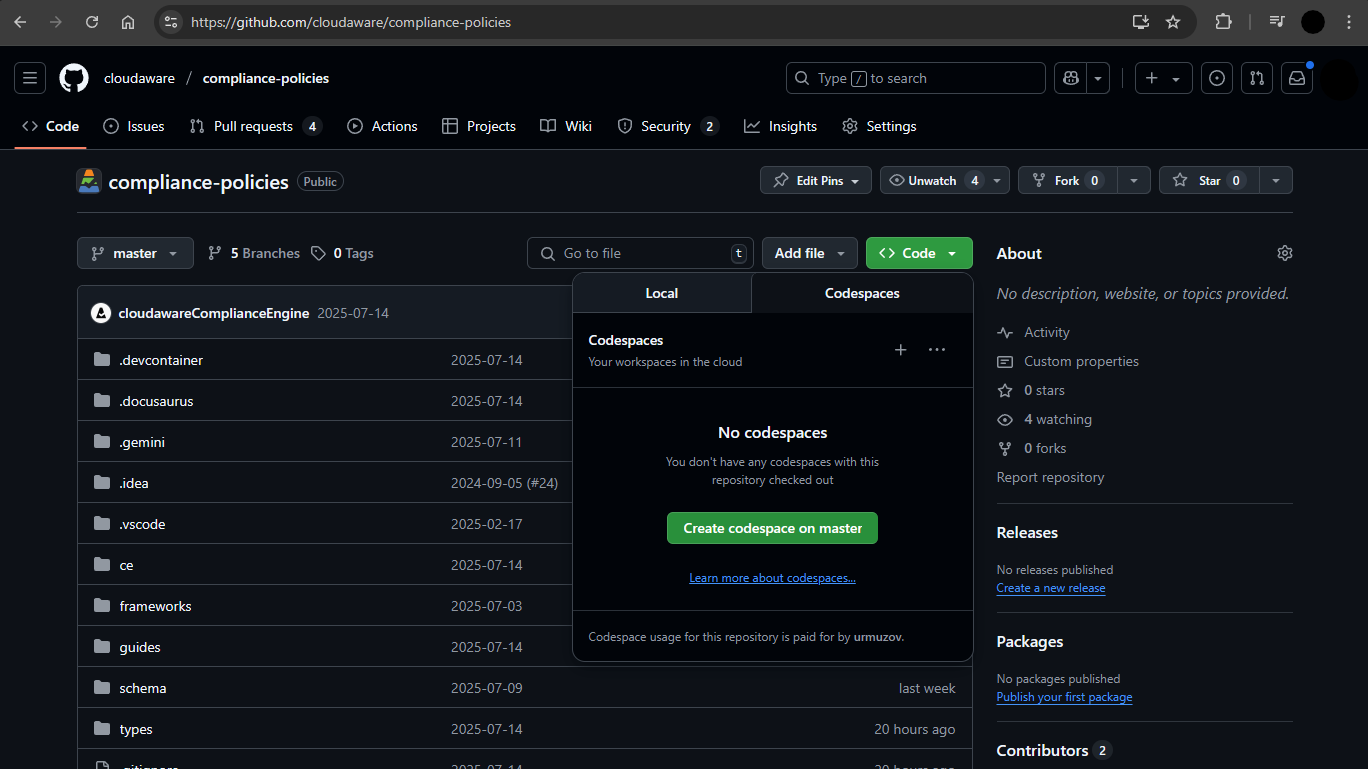The width and height of the screenshot is (1368, 769).
Task: Go to the Actions tab
Action: point(383,126)
